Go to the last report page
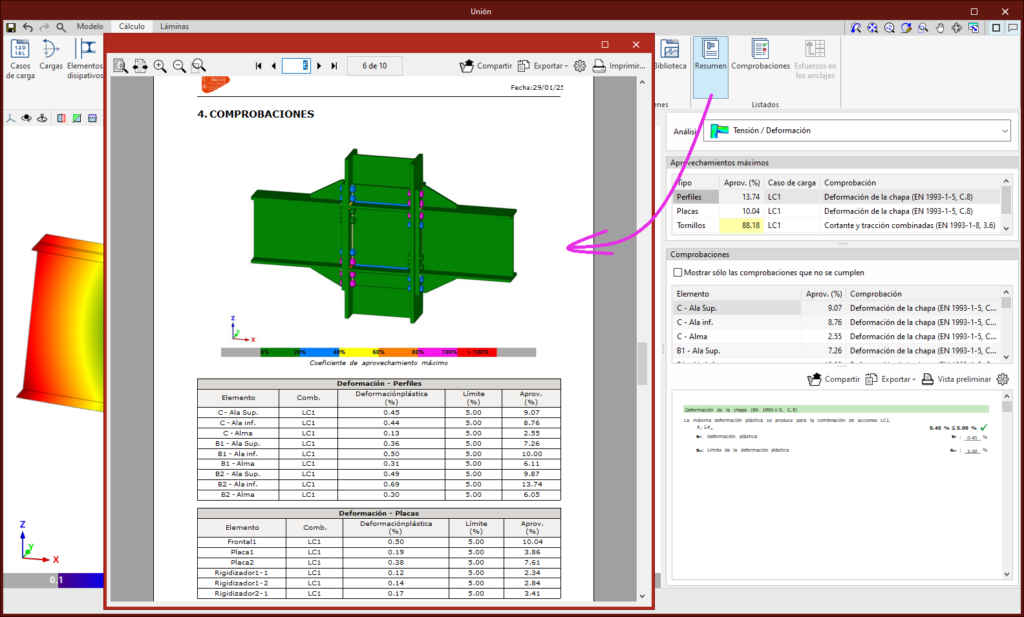This screenshot has width=1024, height=617. (x=334, y=66)
